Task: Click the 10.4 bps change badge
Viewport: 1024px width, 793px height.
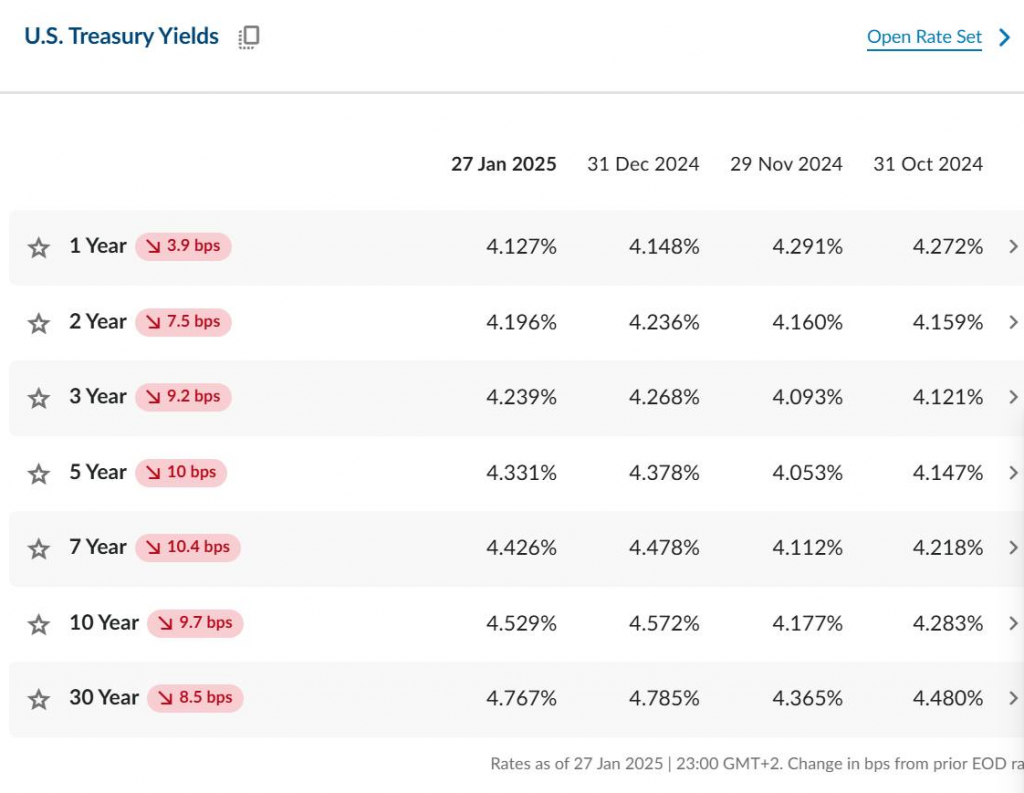Action: tap(188, 547)
